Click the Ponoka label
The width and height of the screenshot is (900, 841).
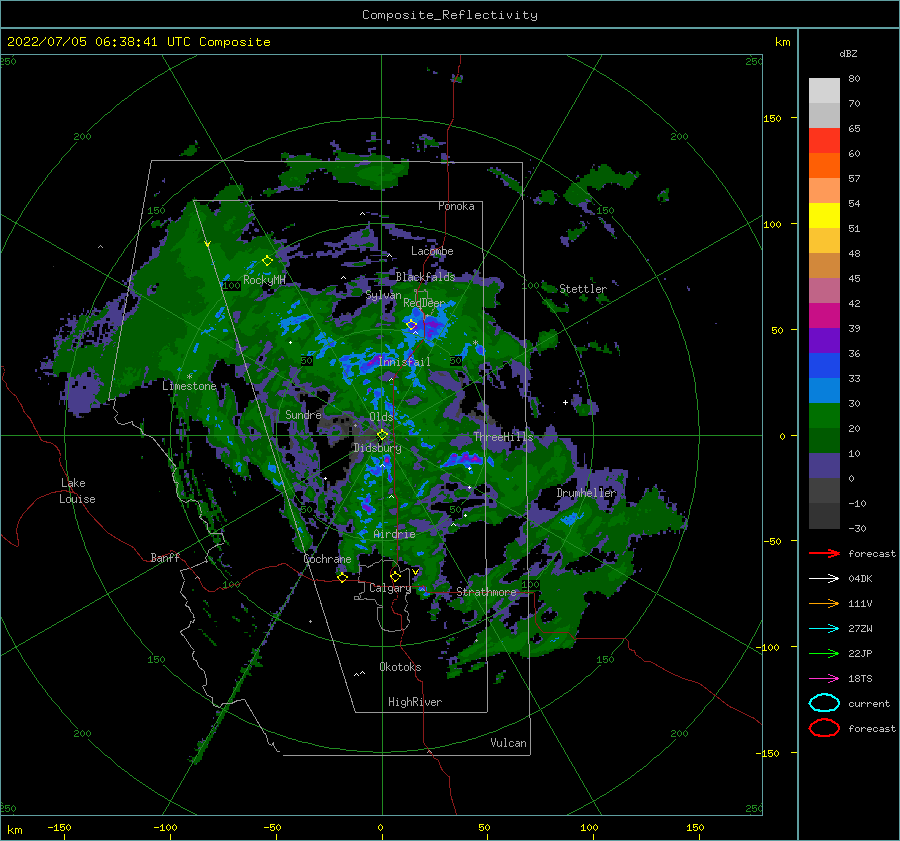(x=456, y=206)
